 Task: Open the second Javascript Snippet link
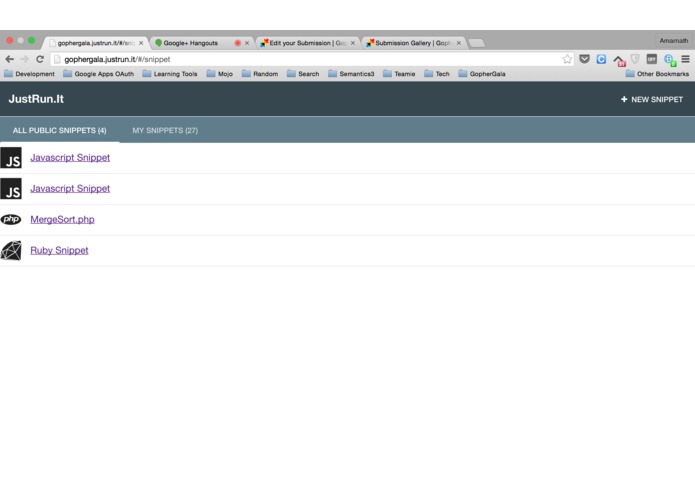tap(70, 189)
